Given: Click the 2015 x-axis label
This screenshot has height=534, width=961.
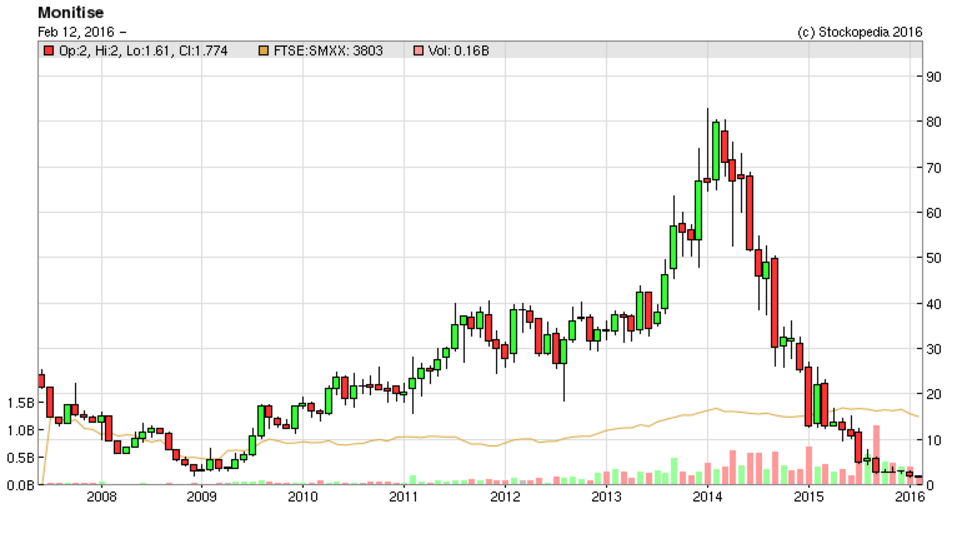Looking at the screenshot, I should [x=808, y=496].
